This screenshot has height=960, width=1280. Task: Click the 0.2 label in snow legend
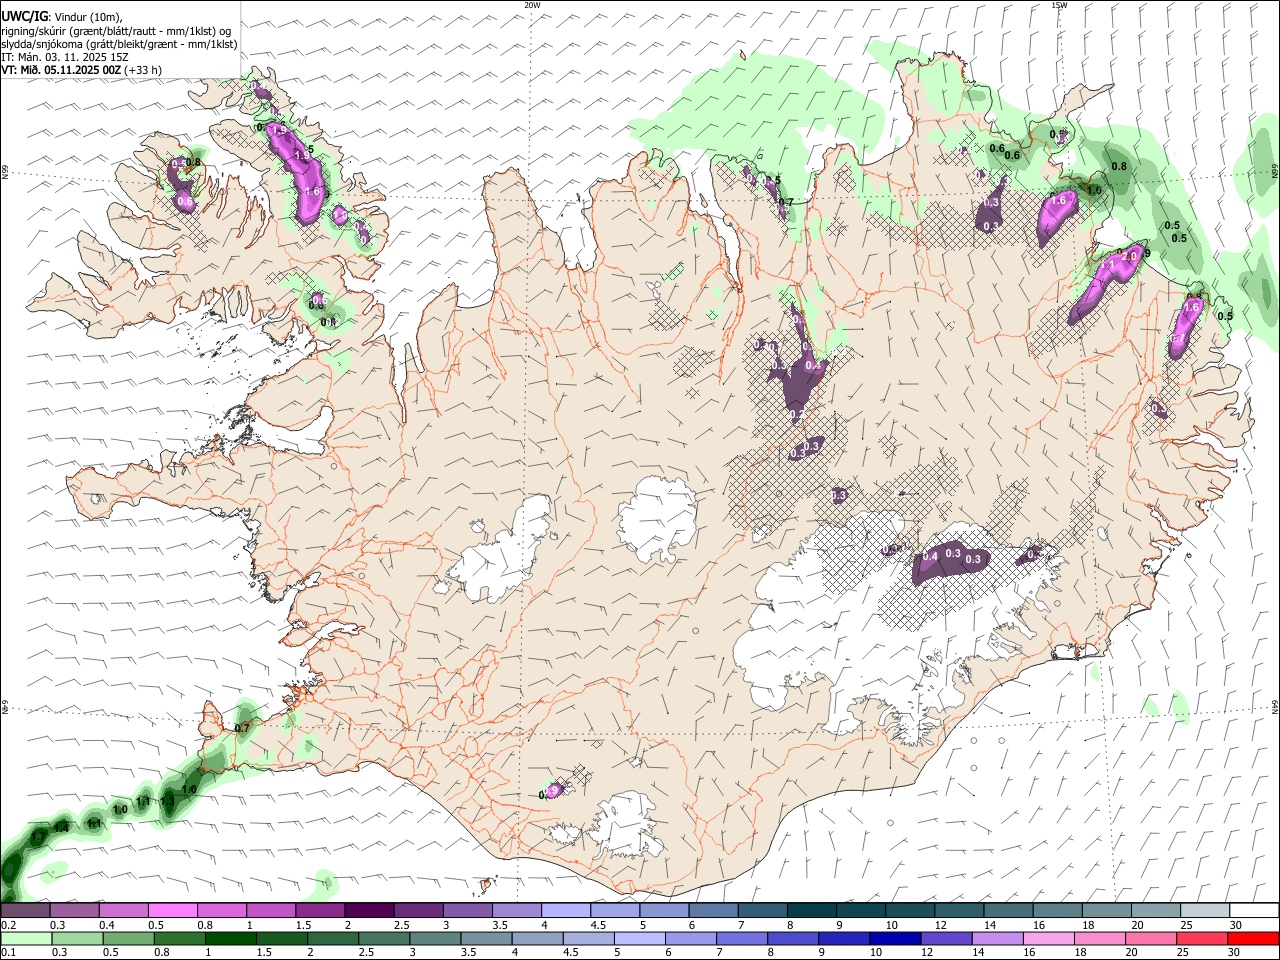point(8,925)
